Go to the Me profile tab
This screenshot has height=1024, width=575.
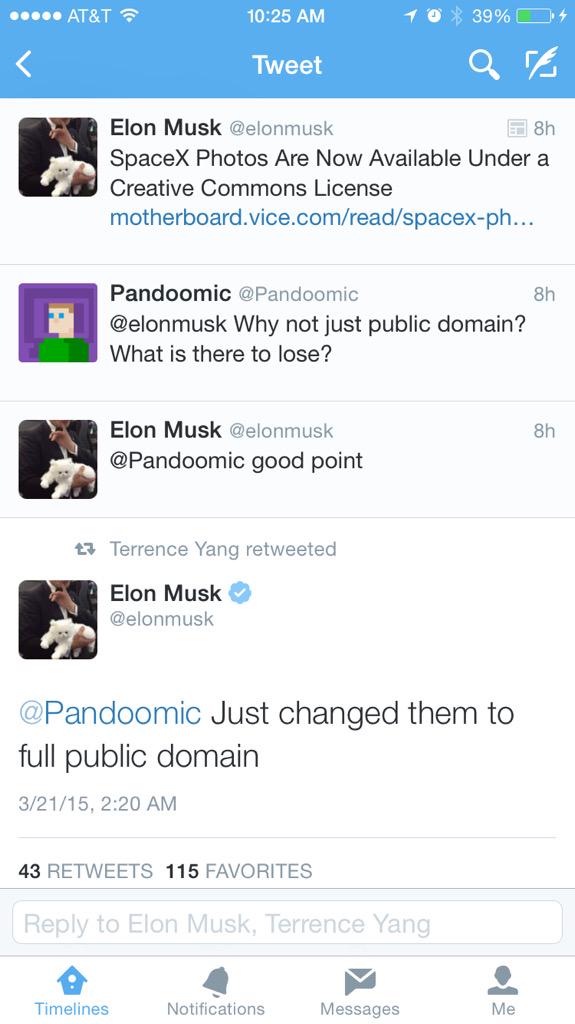503,991
